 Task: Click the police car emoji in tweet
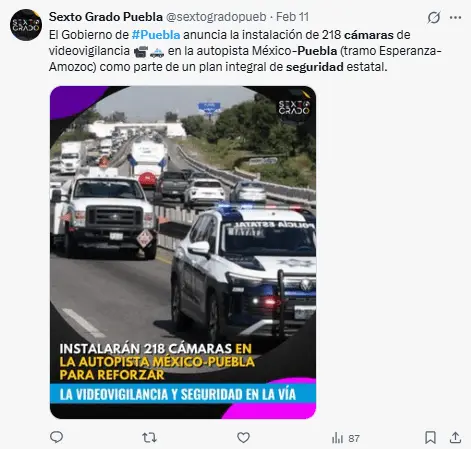157,52
